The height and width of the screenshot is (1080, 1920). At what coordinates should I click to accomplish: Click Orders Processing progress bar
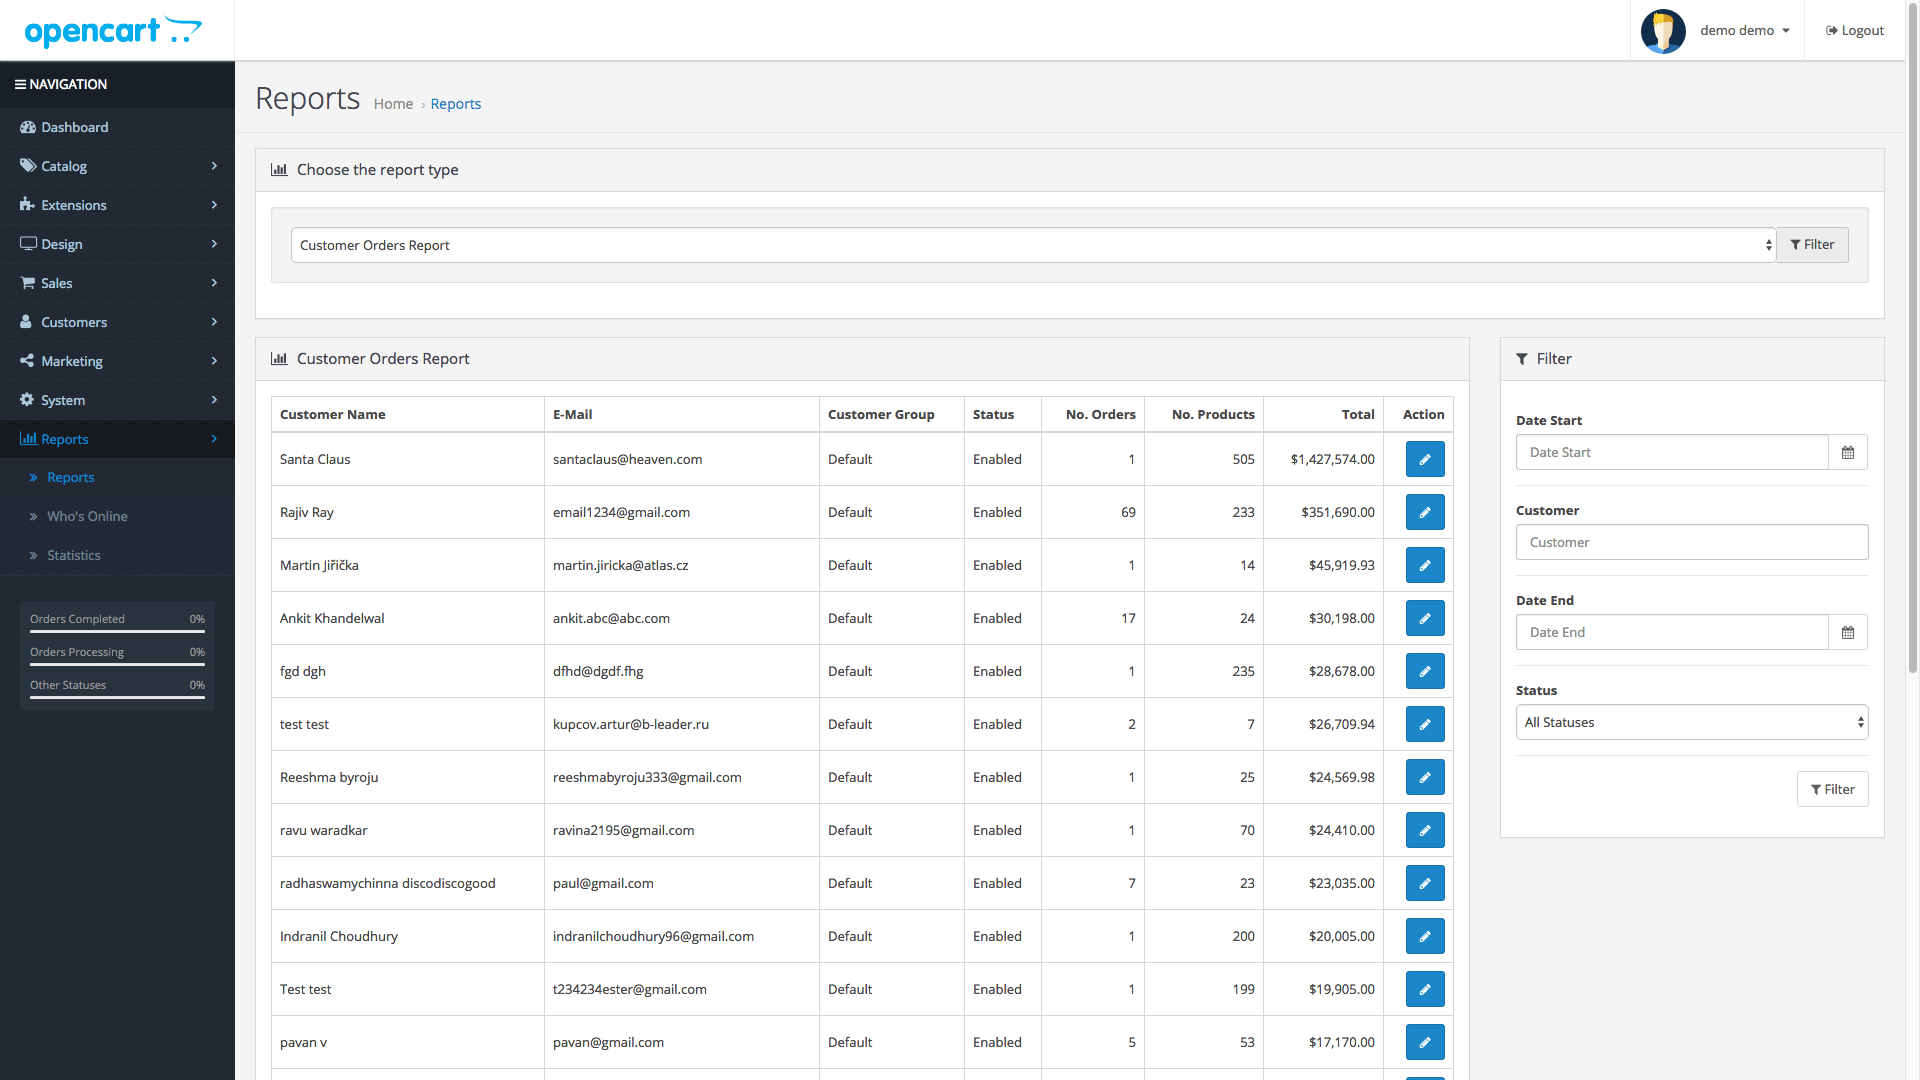[x=117, y=664]
